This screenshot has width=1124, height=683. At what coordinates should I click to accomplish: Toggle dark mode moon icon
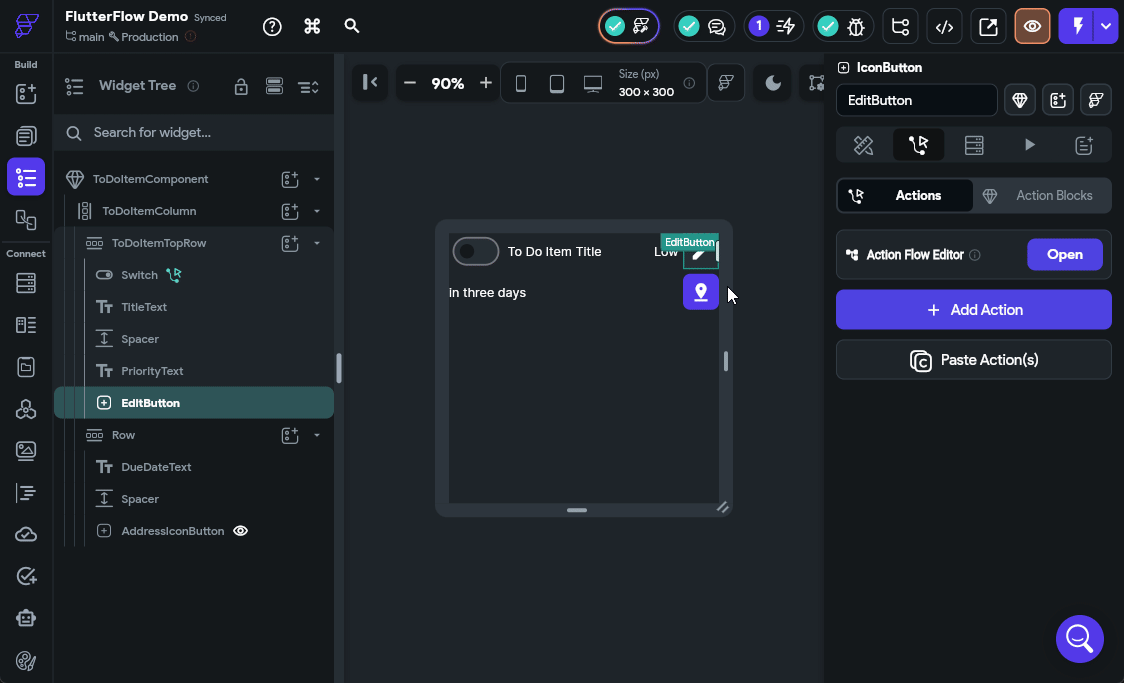point(773,83)
